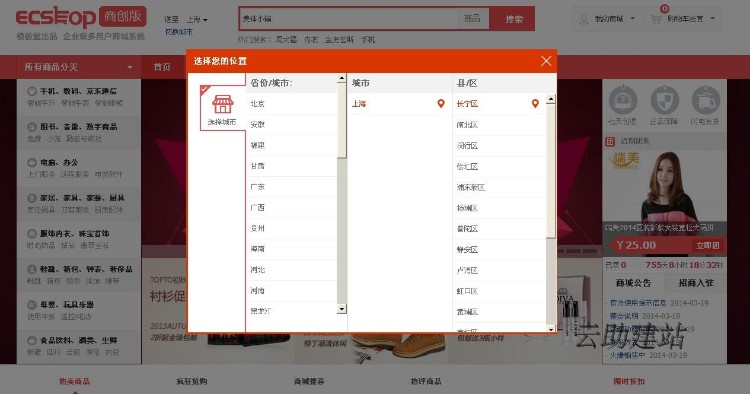Click the 电脑、办公 category icon

coord(32,163)
